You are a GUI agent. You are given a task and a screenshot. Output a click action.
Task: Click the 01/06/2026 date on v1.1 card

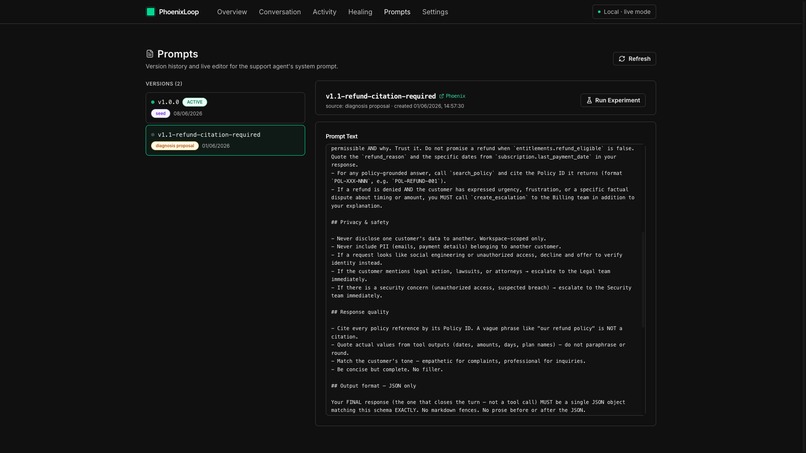tap(216, 146)
